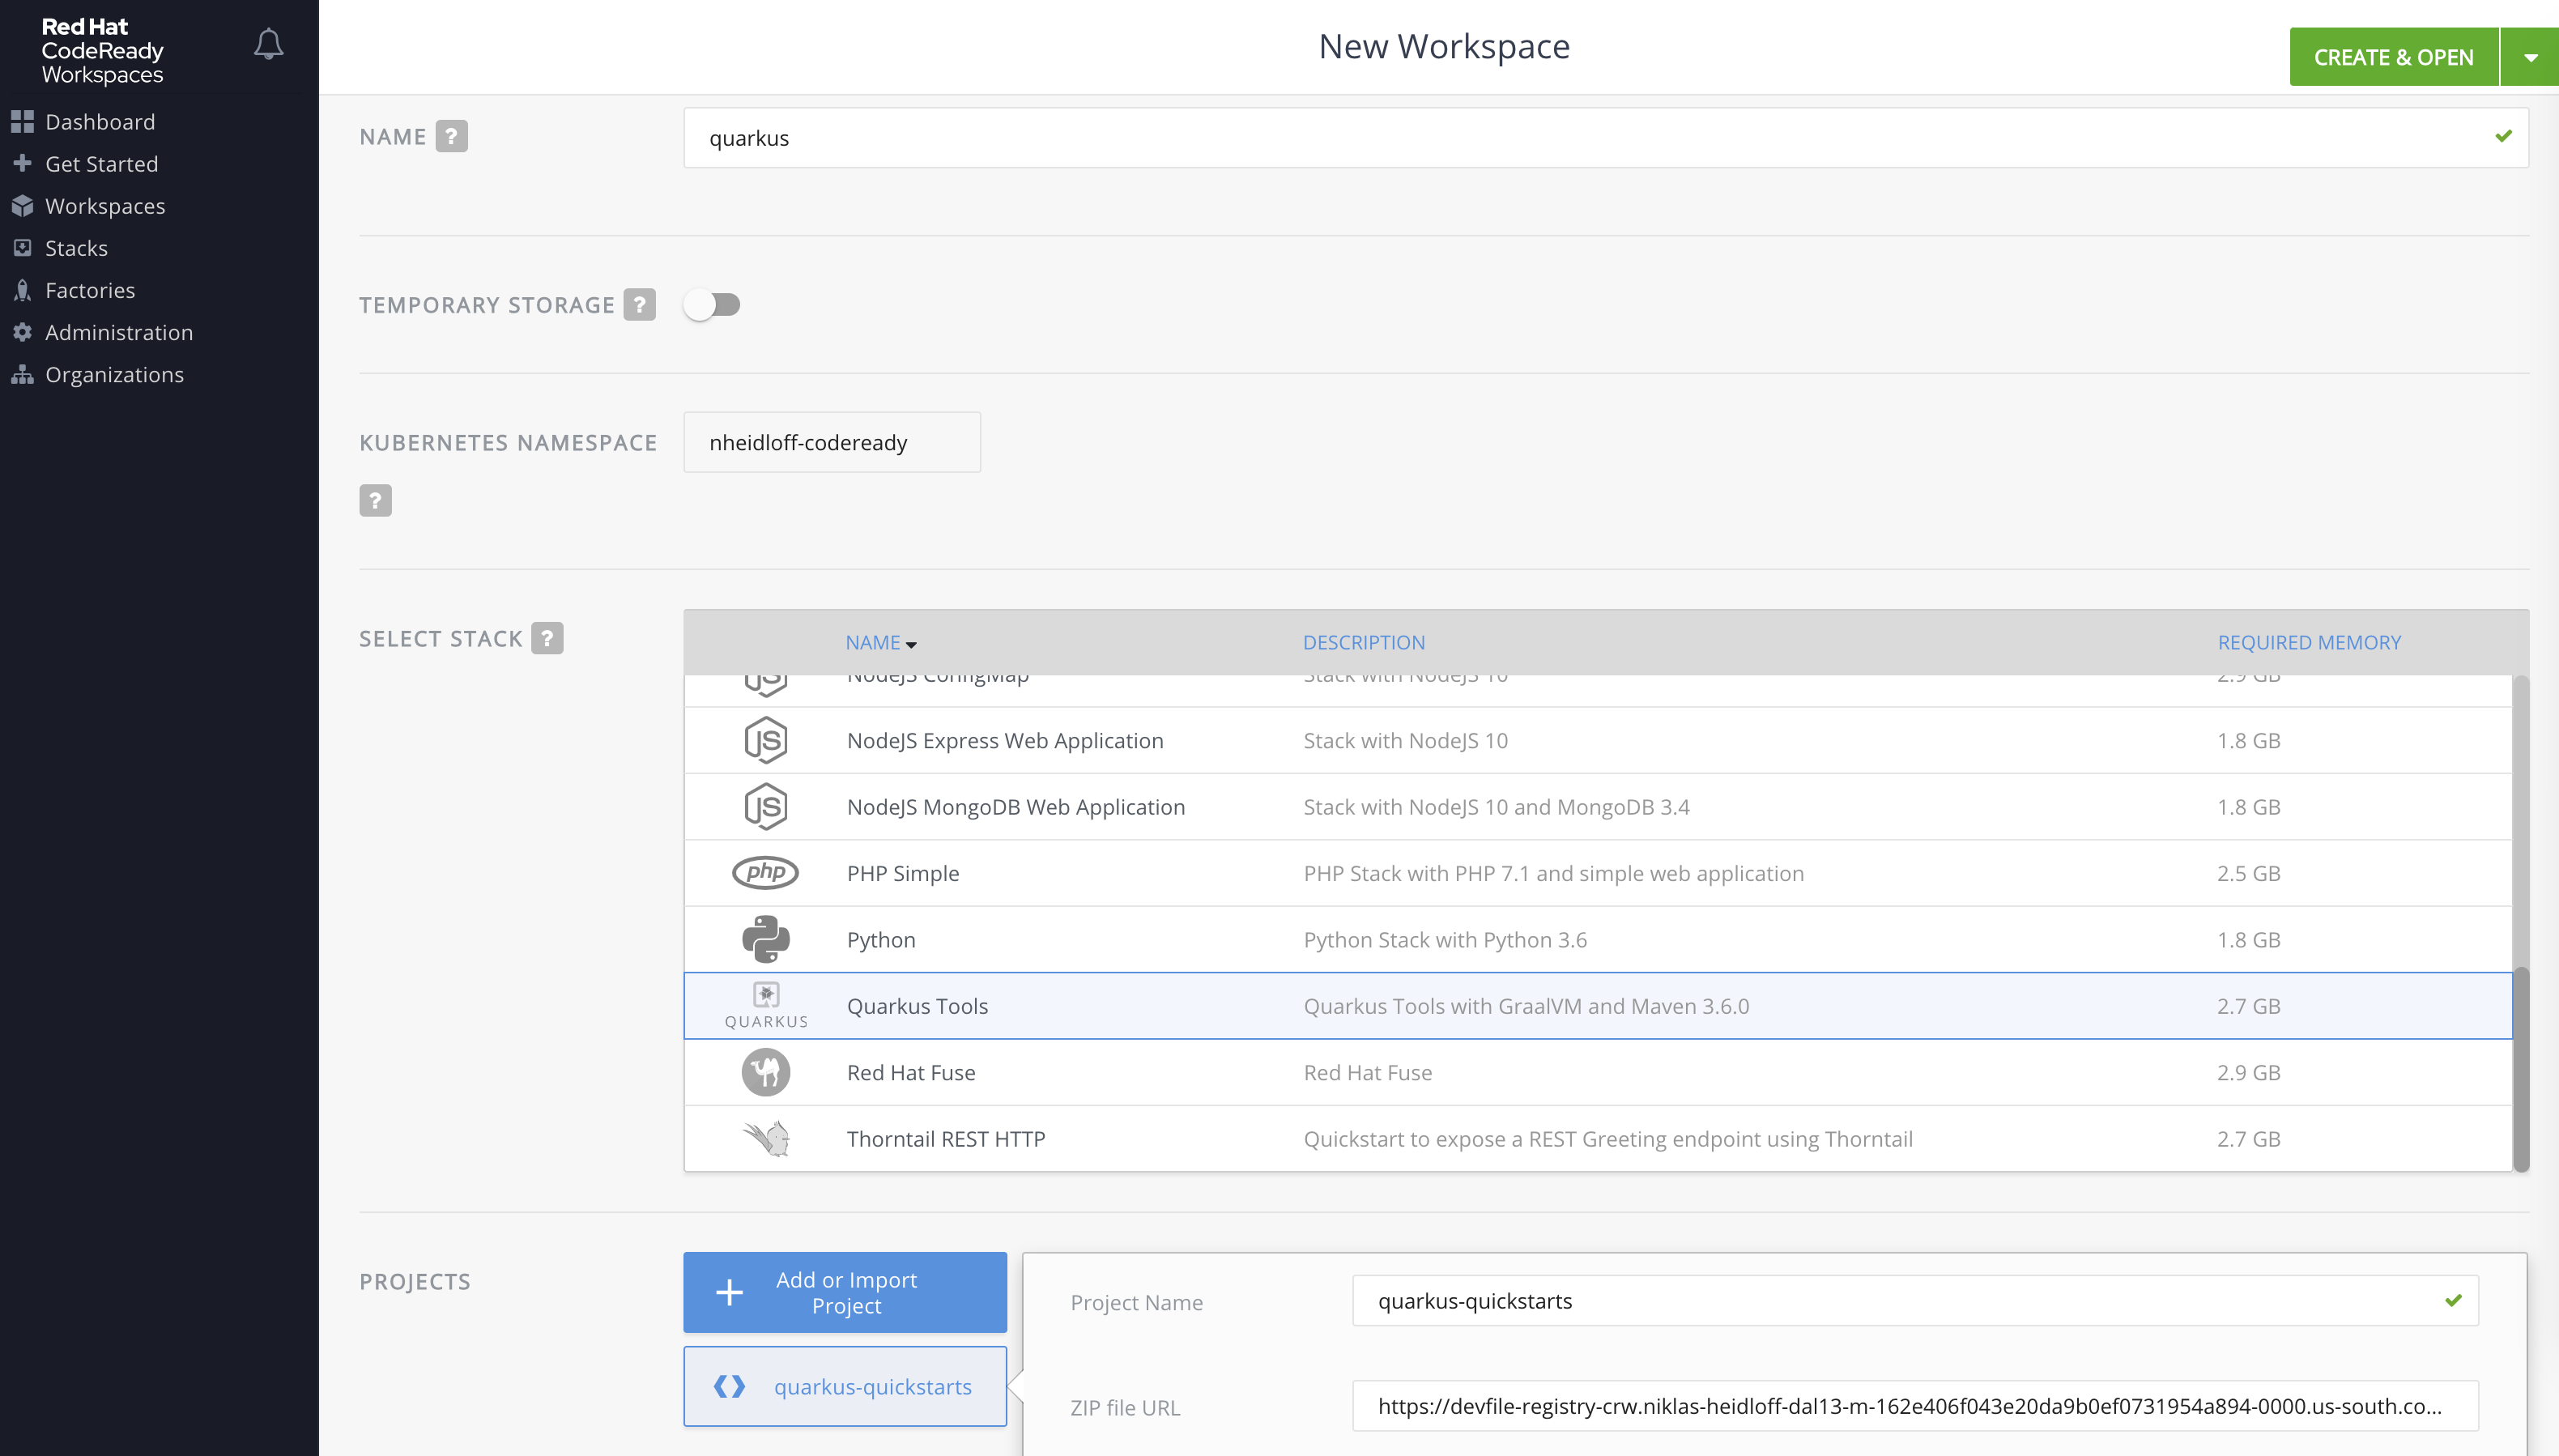Sort stacks by the NAME column arrow
The image size is (2559, 1456).
tap(911, 644)
